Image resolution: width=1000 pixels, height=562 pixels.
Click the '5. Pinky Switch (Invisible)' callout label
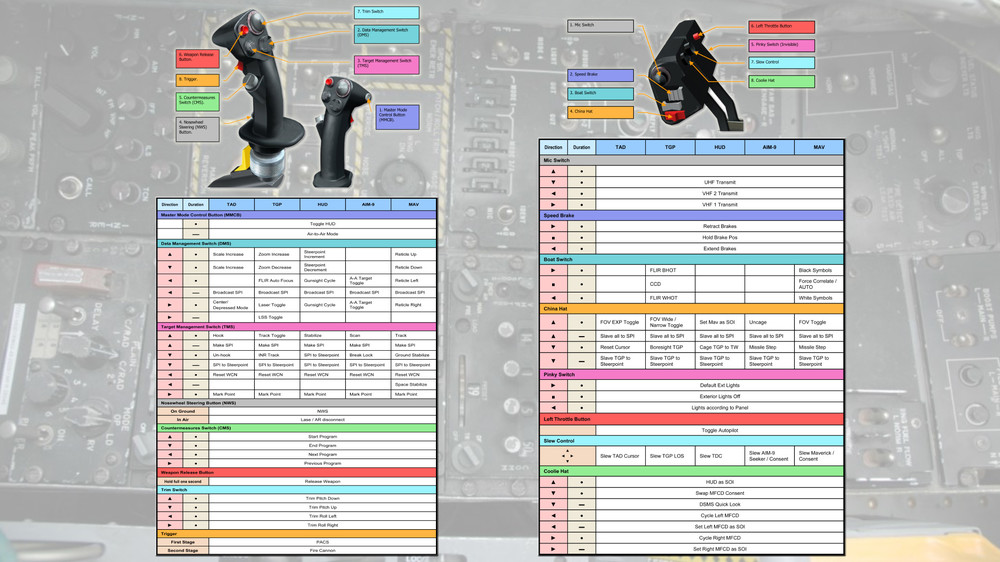pyautogui.click(x=781, y=45)
